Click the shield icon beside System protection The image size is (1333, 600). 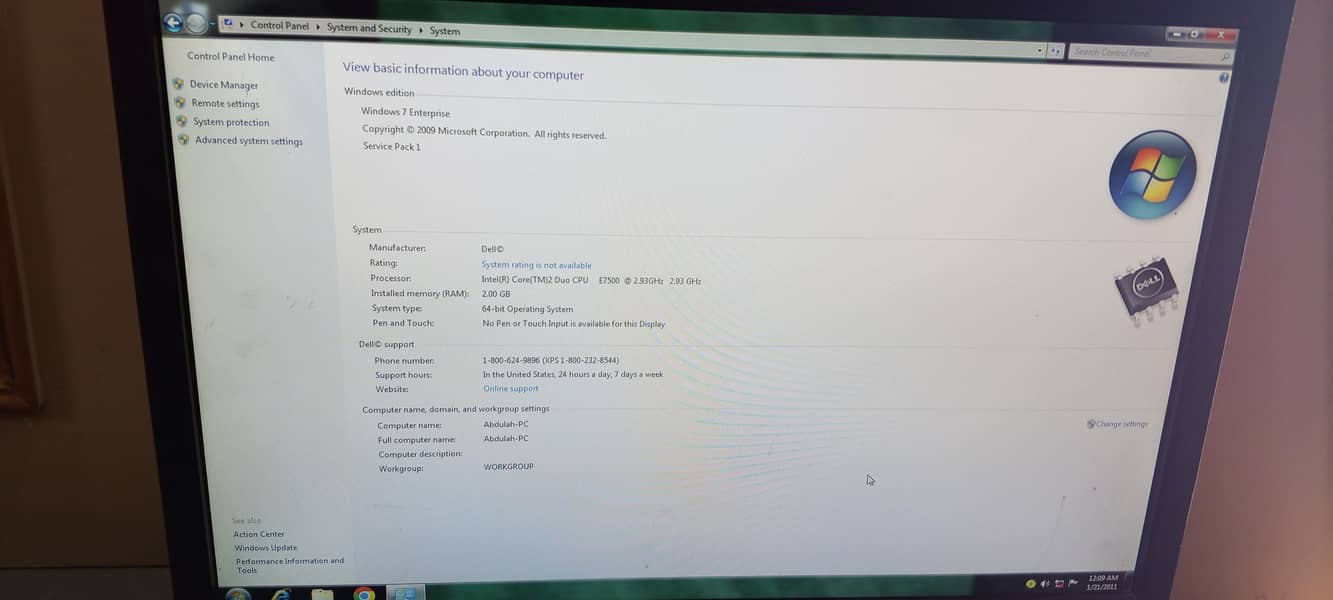[x=182, y=121]
